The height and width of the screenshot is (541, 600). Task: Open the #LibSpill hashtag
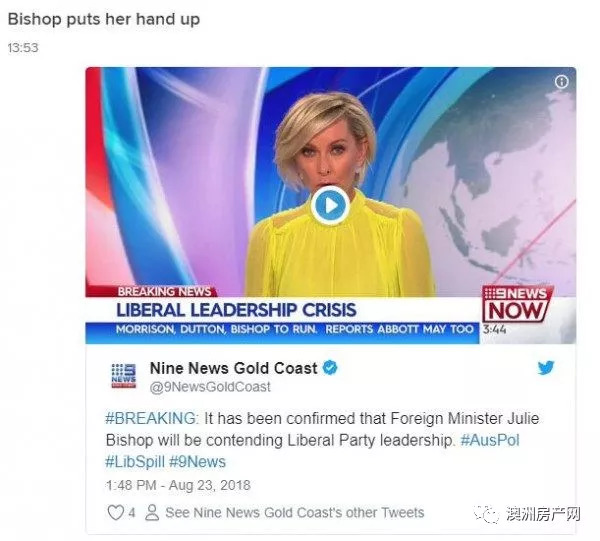coord(135,462)
